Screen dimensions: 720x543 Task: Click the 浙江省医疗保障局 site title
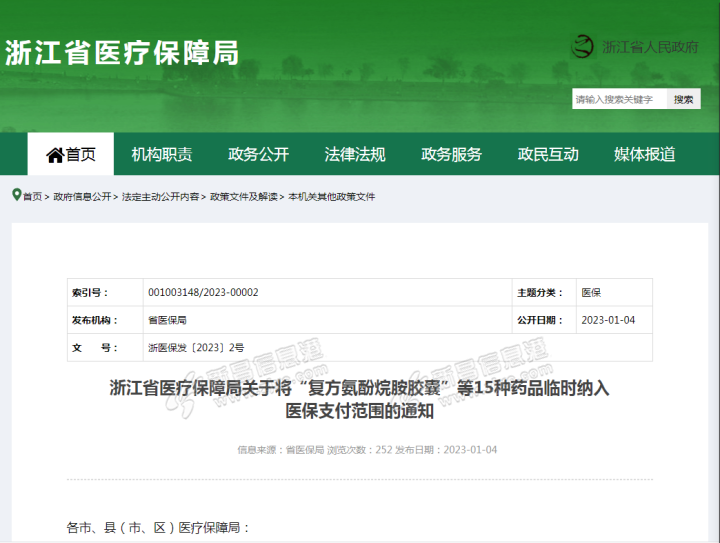tap(122, 53)
